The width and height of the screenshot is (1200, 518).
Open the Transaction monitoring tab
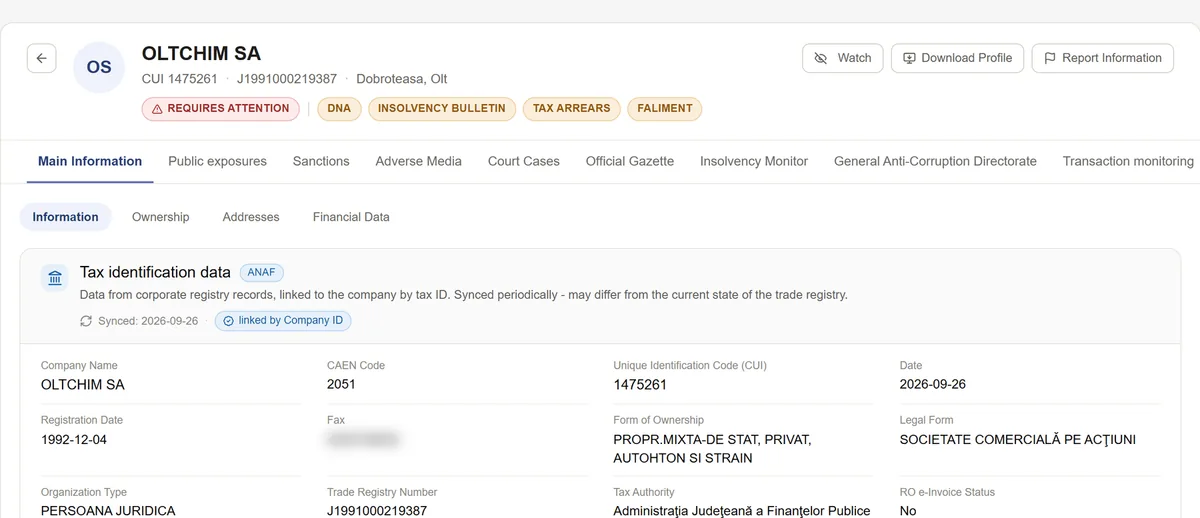(1128, 161)
